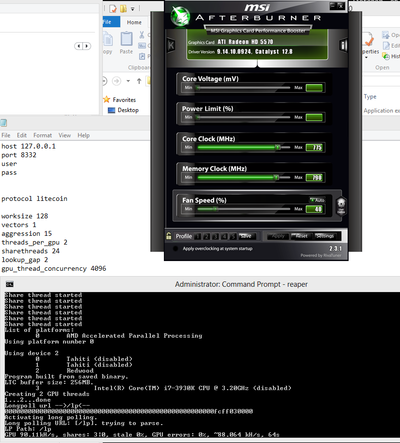Open the Kombustor K button in Afterburner
The height and width of the screenshot is (443, 400).
coord(171,45)
